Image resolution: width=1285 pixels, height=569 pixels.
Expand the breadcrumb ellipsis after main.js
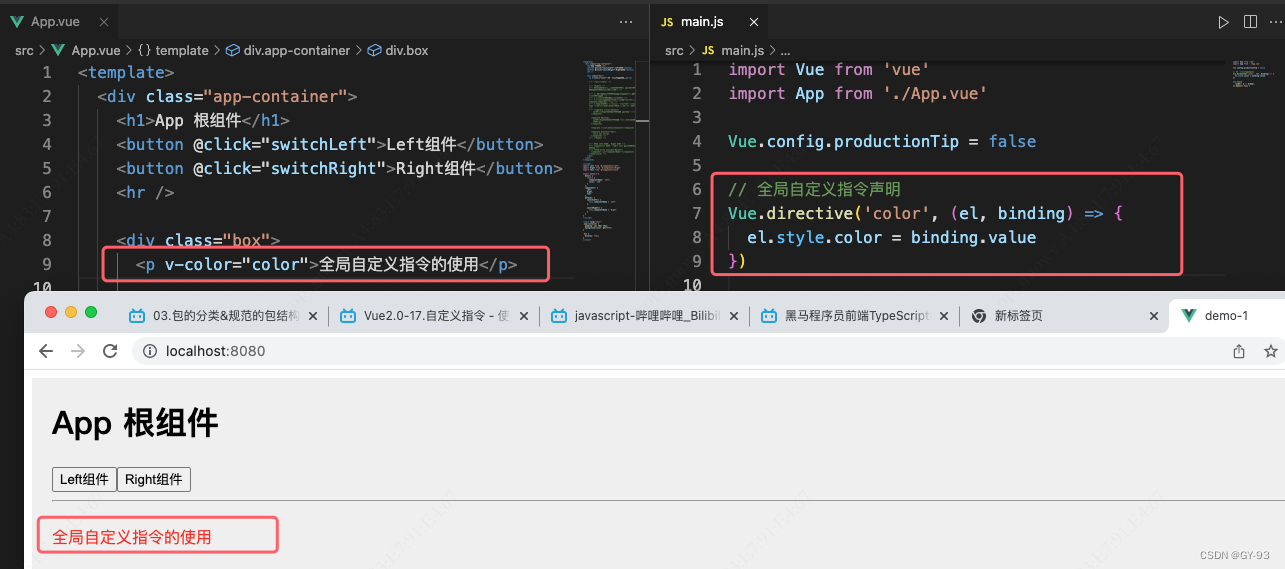click(785, 50)
